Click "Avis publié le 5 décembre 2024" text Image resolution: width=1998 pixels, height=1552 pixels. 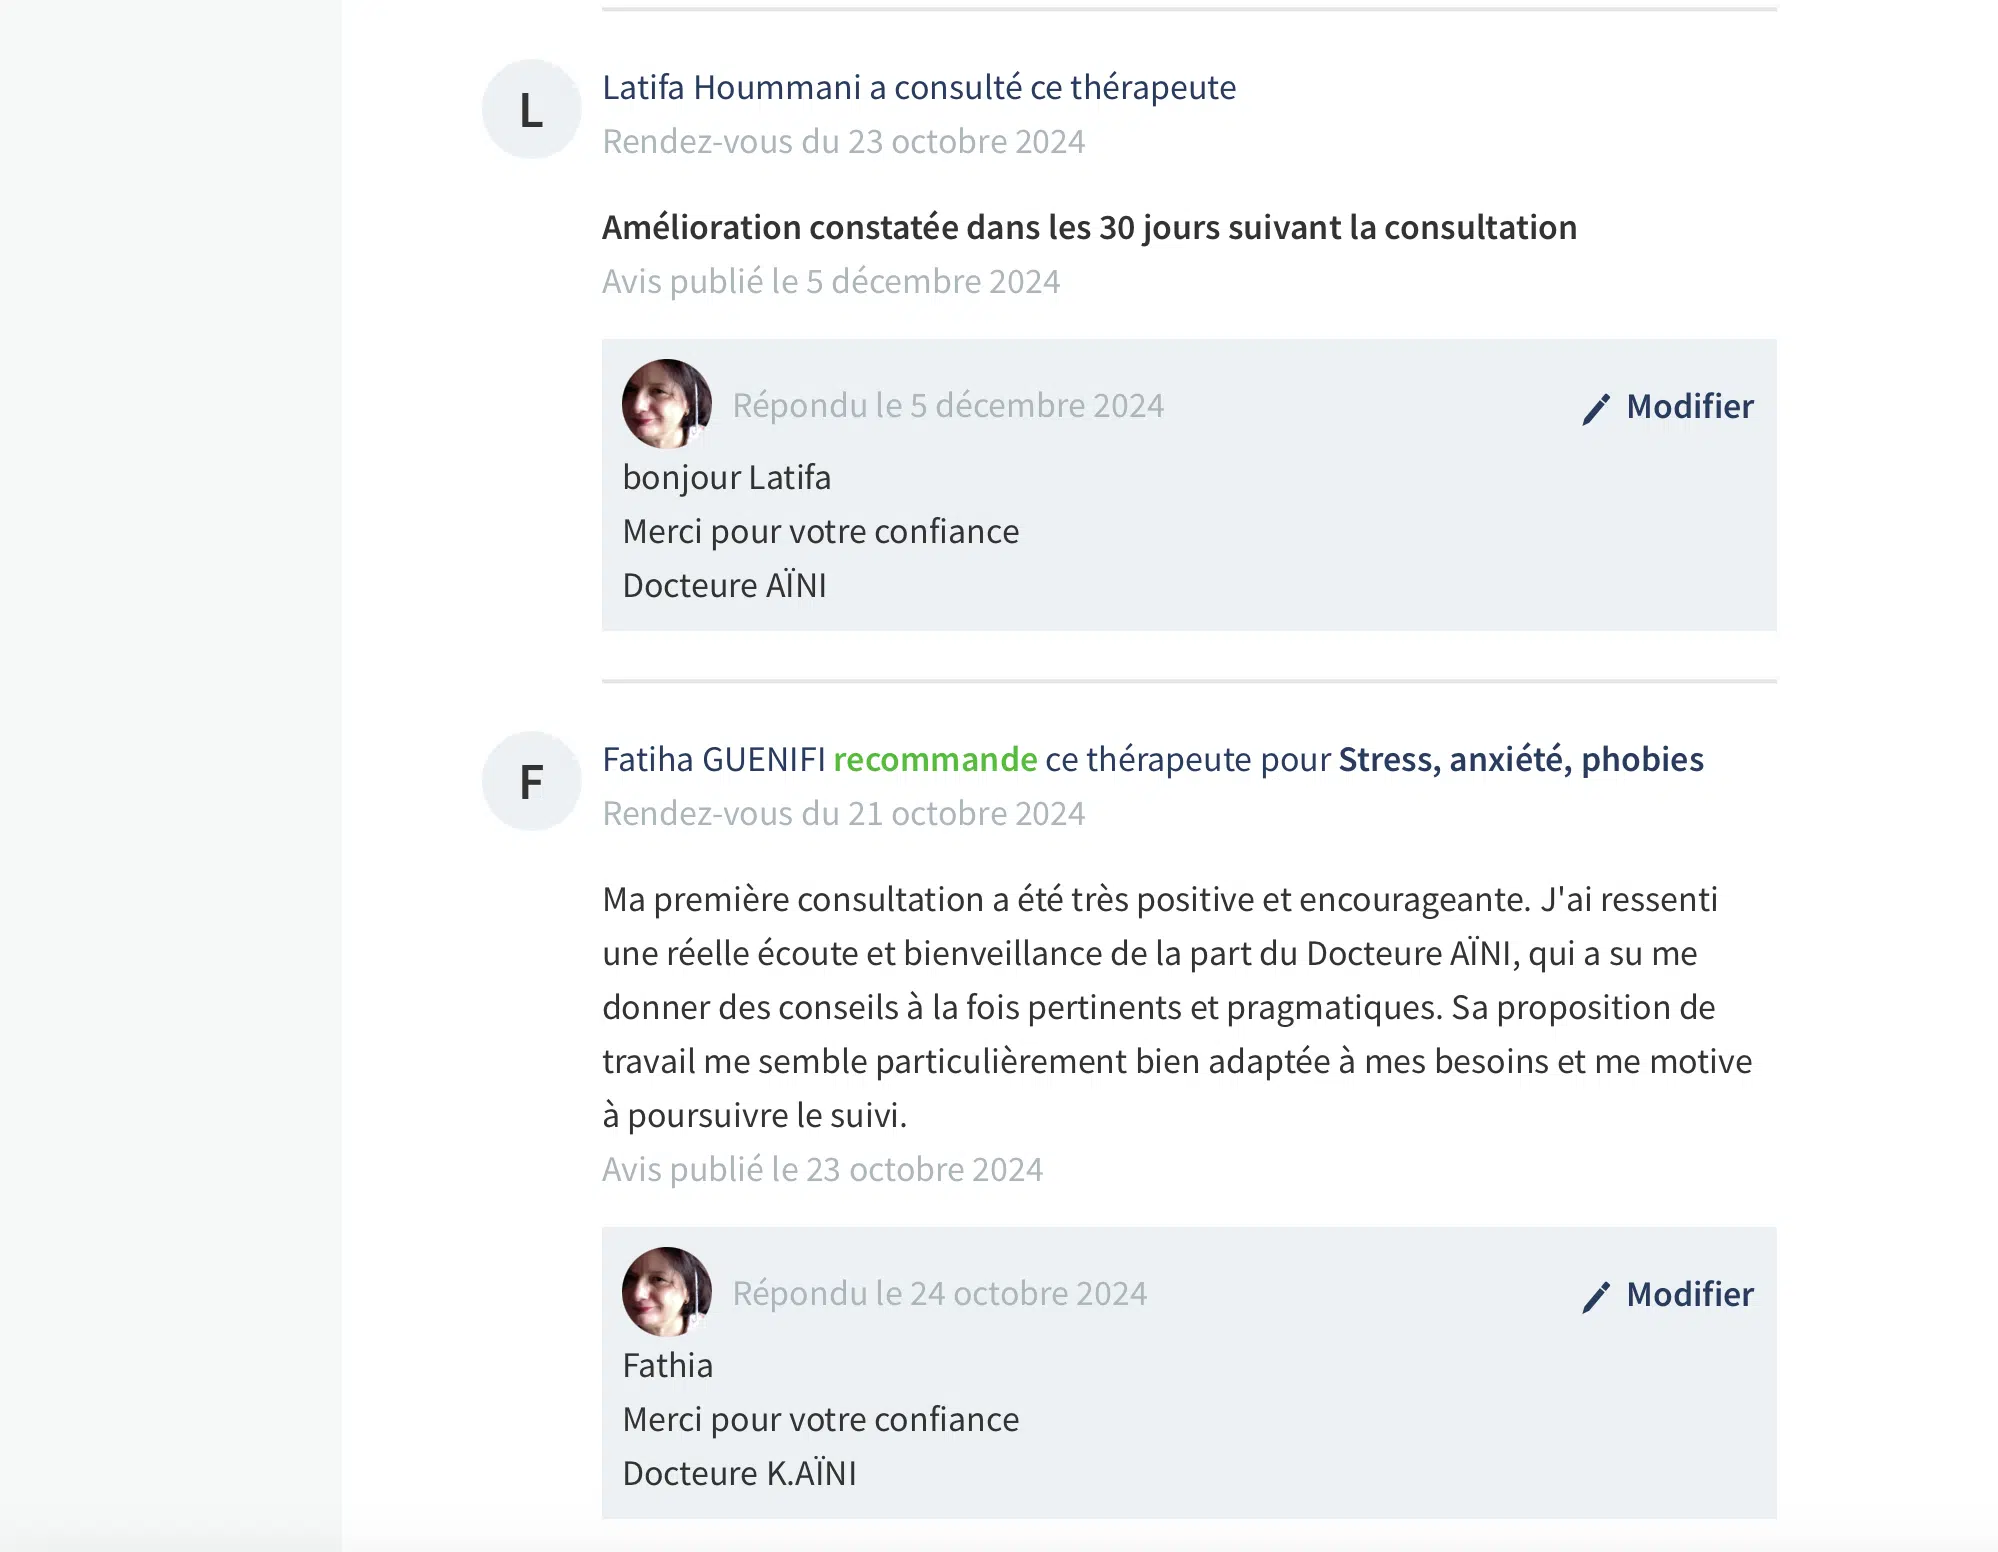pyautogui.click(x=830, y=282)
